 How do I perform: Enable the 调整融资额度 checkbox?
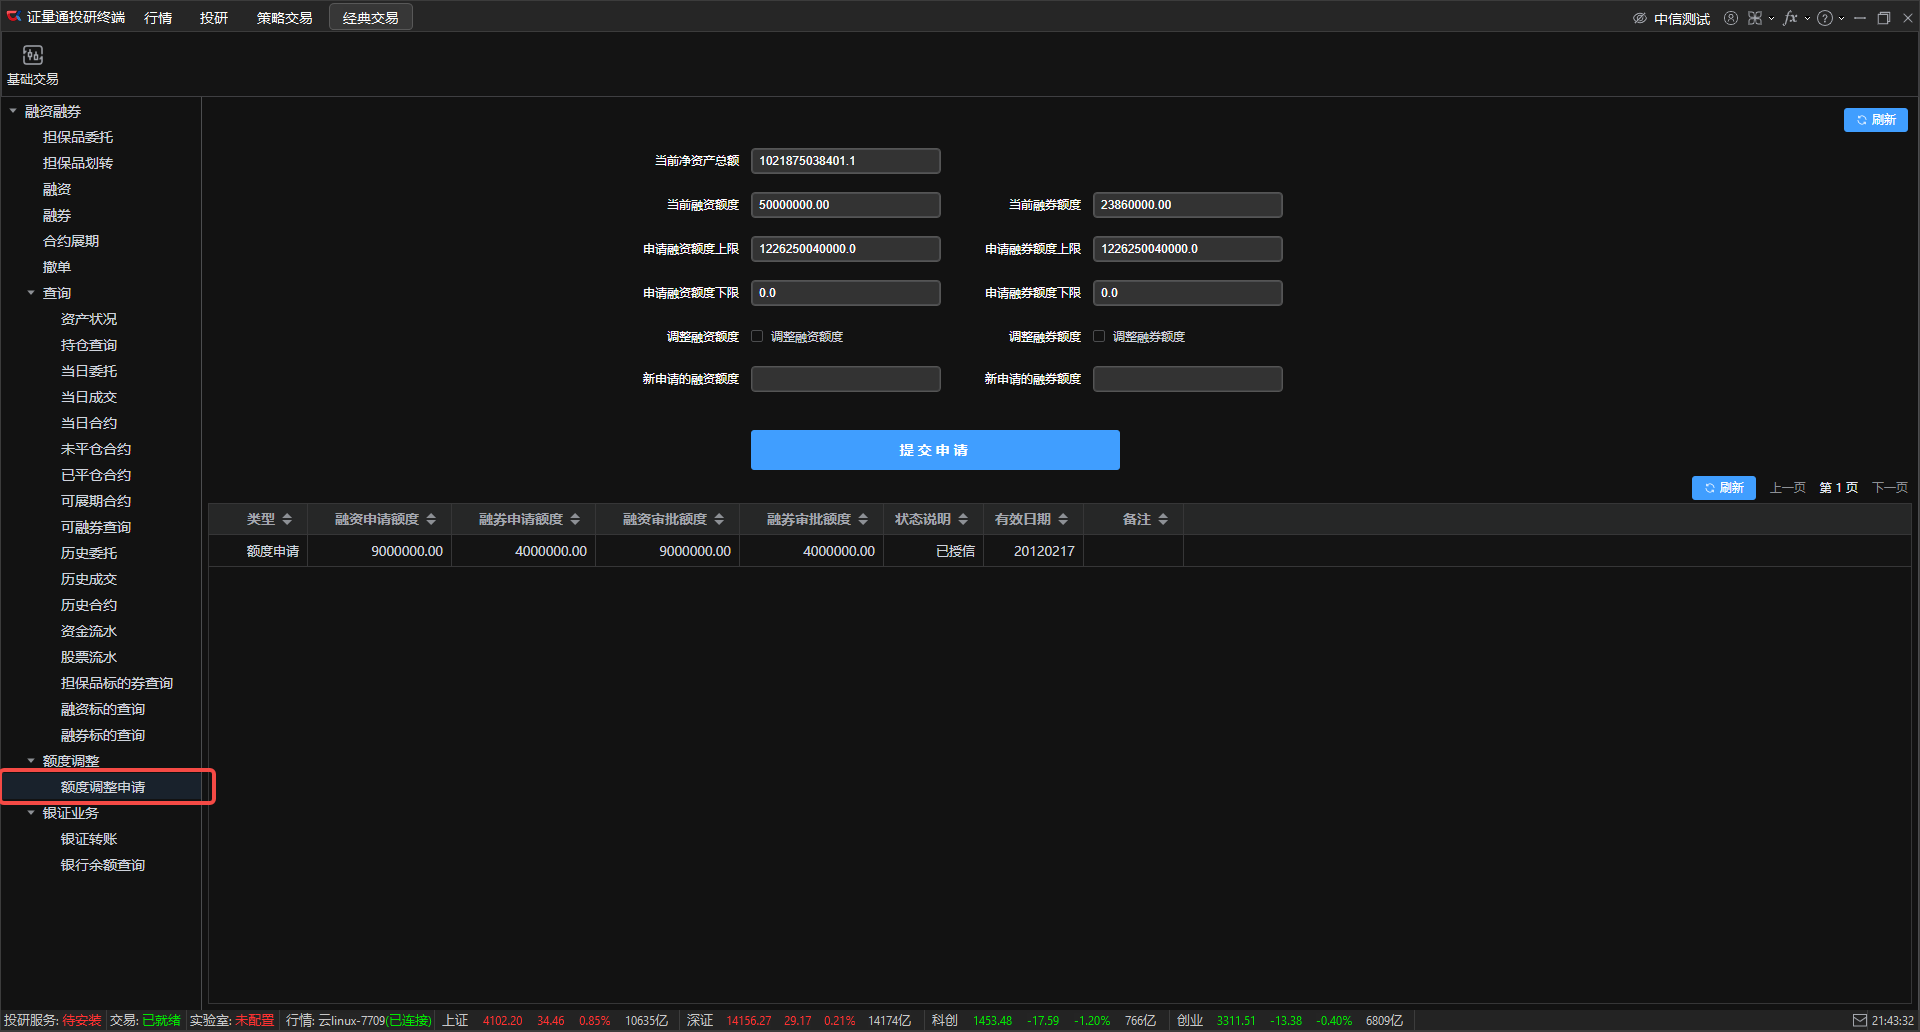coord(757,337)
